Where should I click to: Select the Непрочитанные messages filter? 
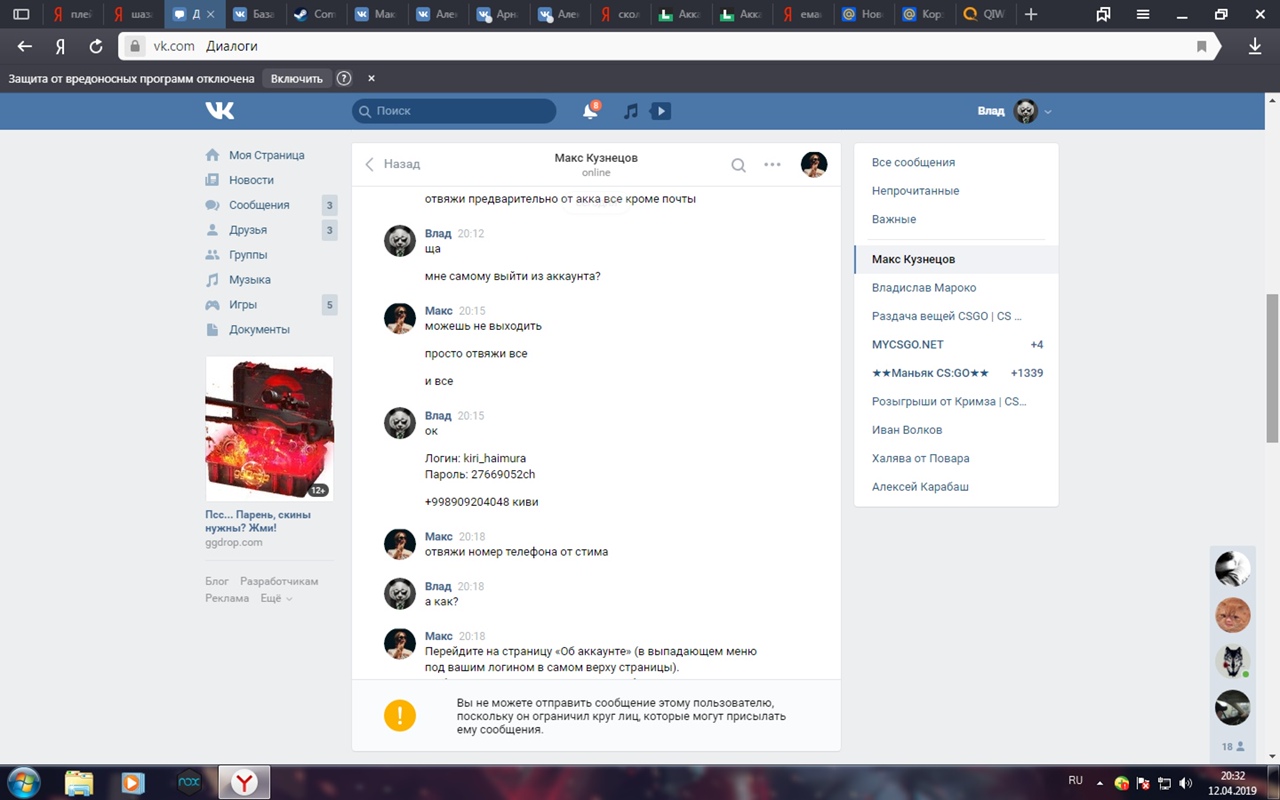tap(915, 190)
